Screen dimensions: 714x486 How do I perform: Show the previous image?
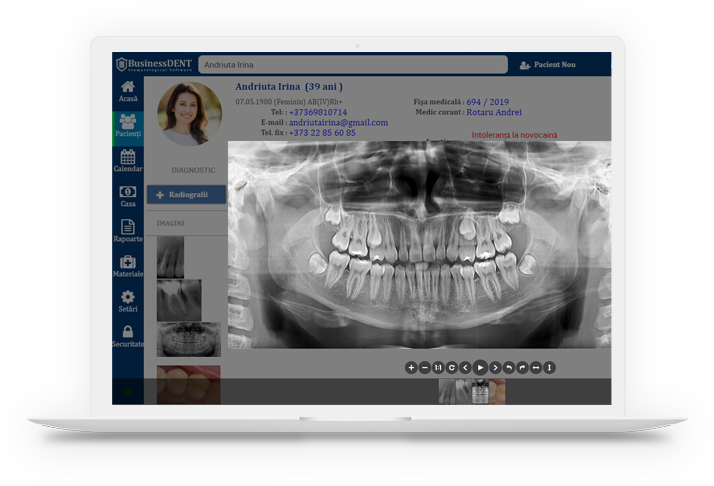click(x=465, y=368)
